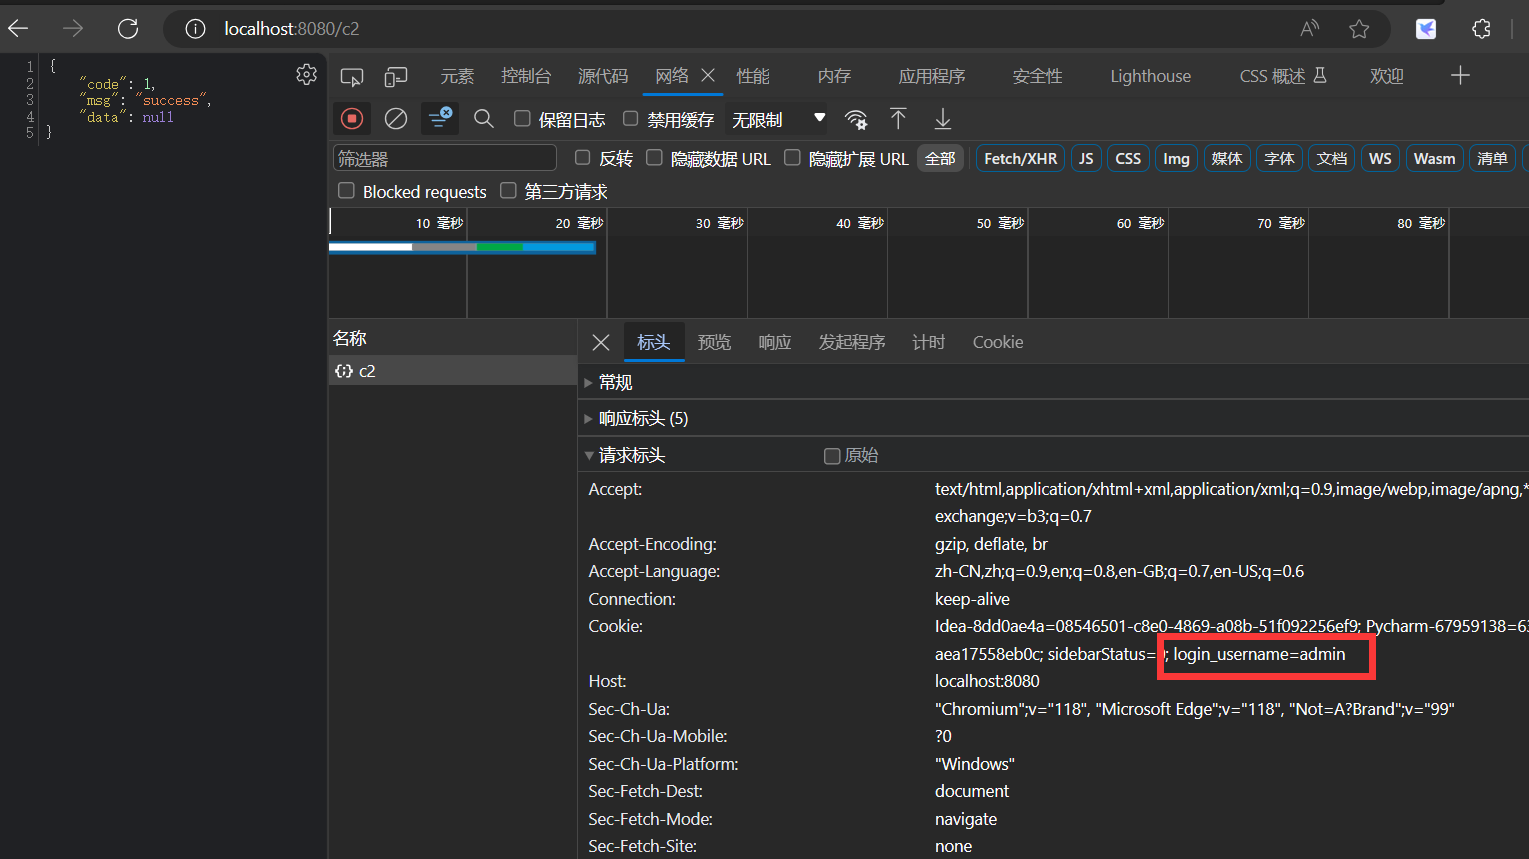
Task: Clear the network log
Action: pyautogui.click(x=396, y=119)
